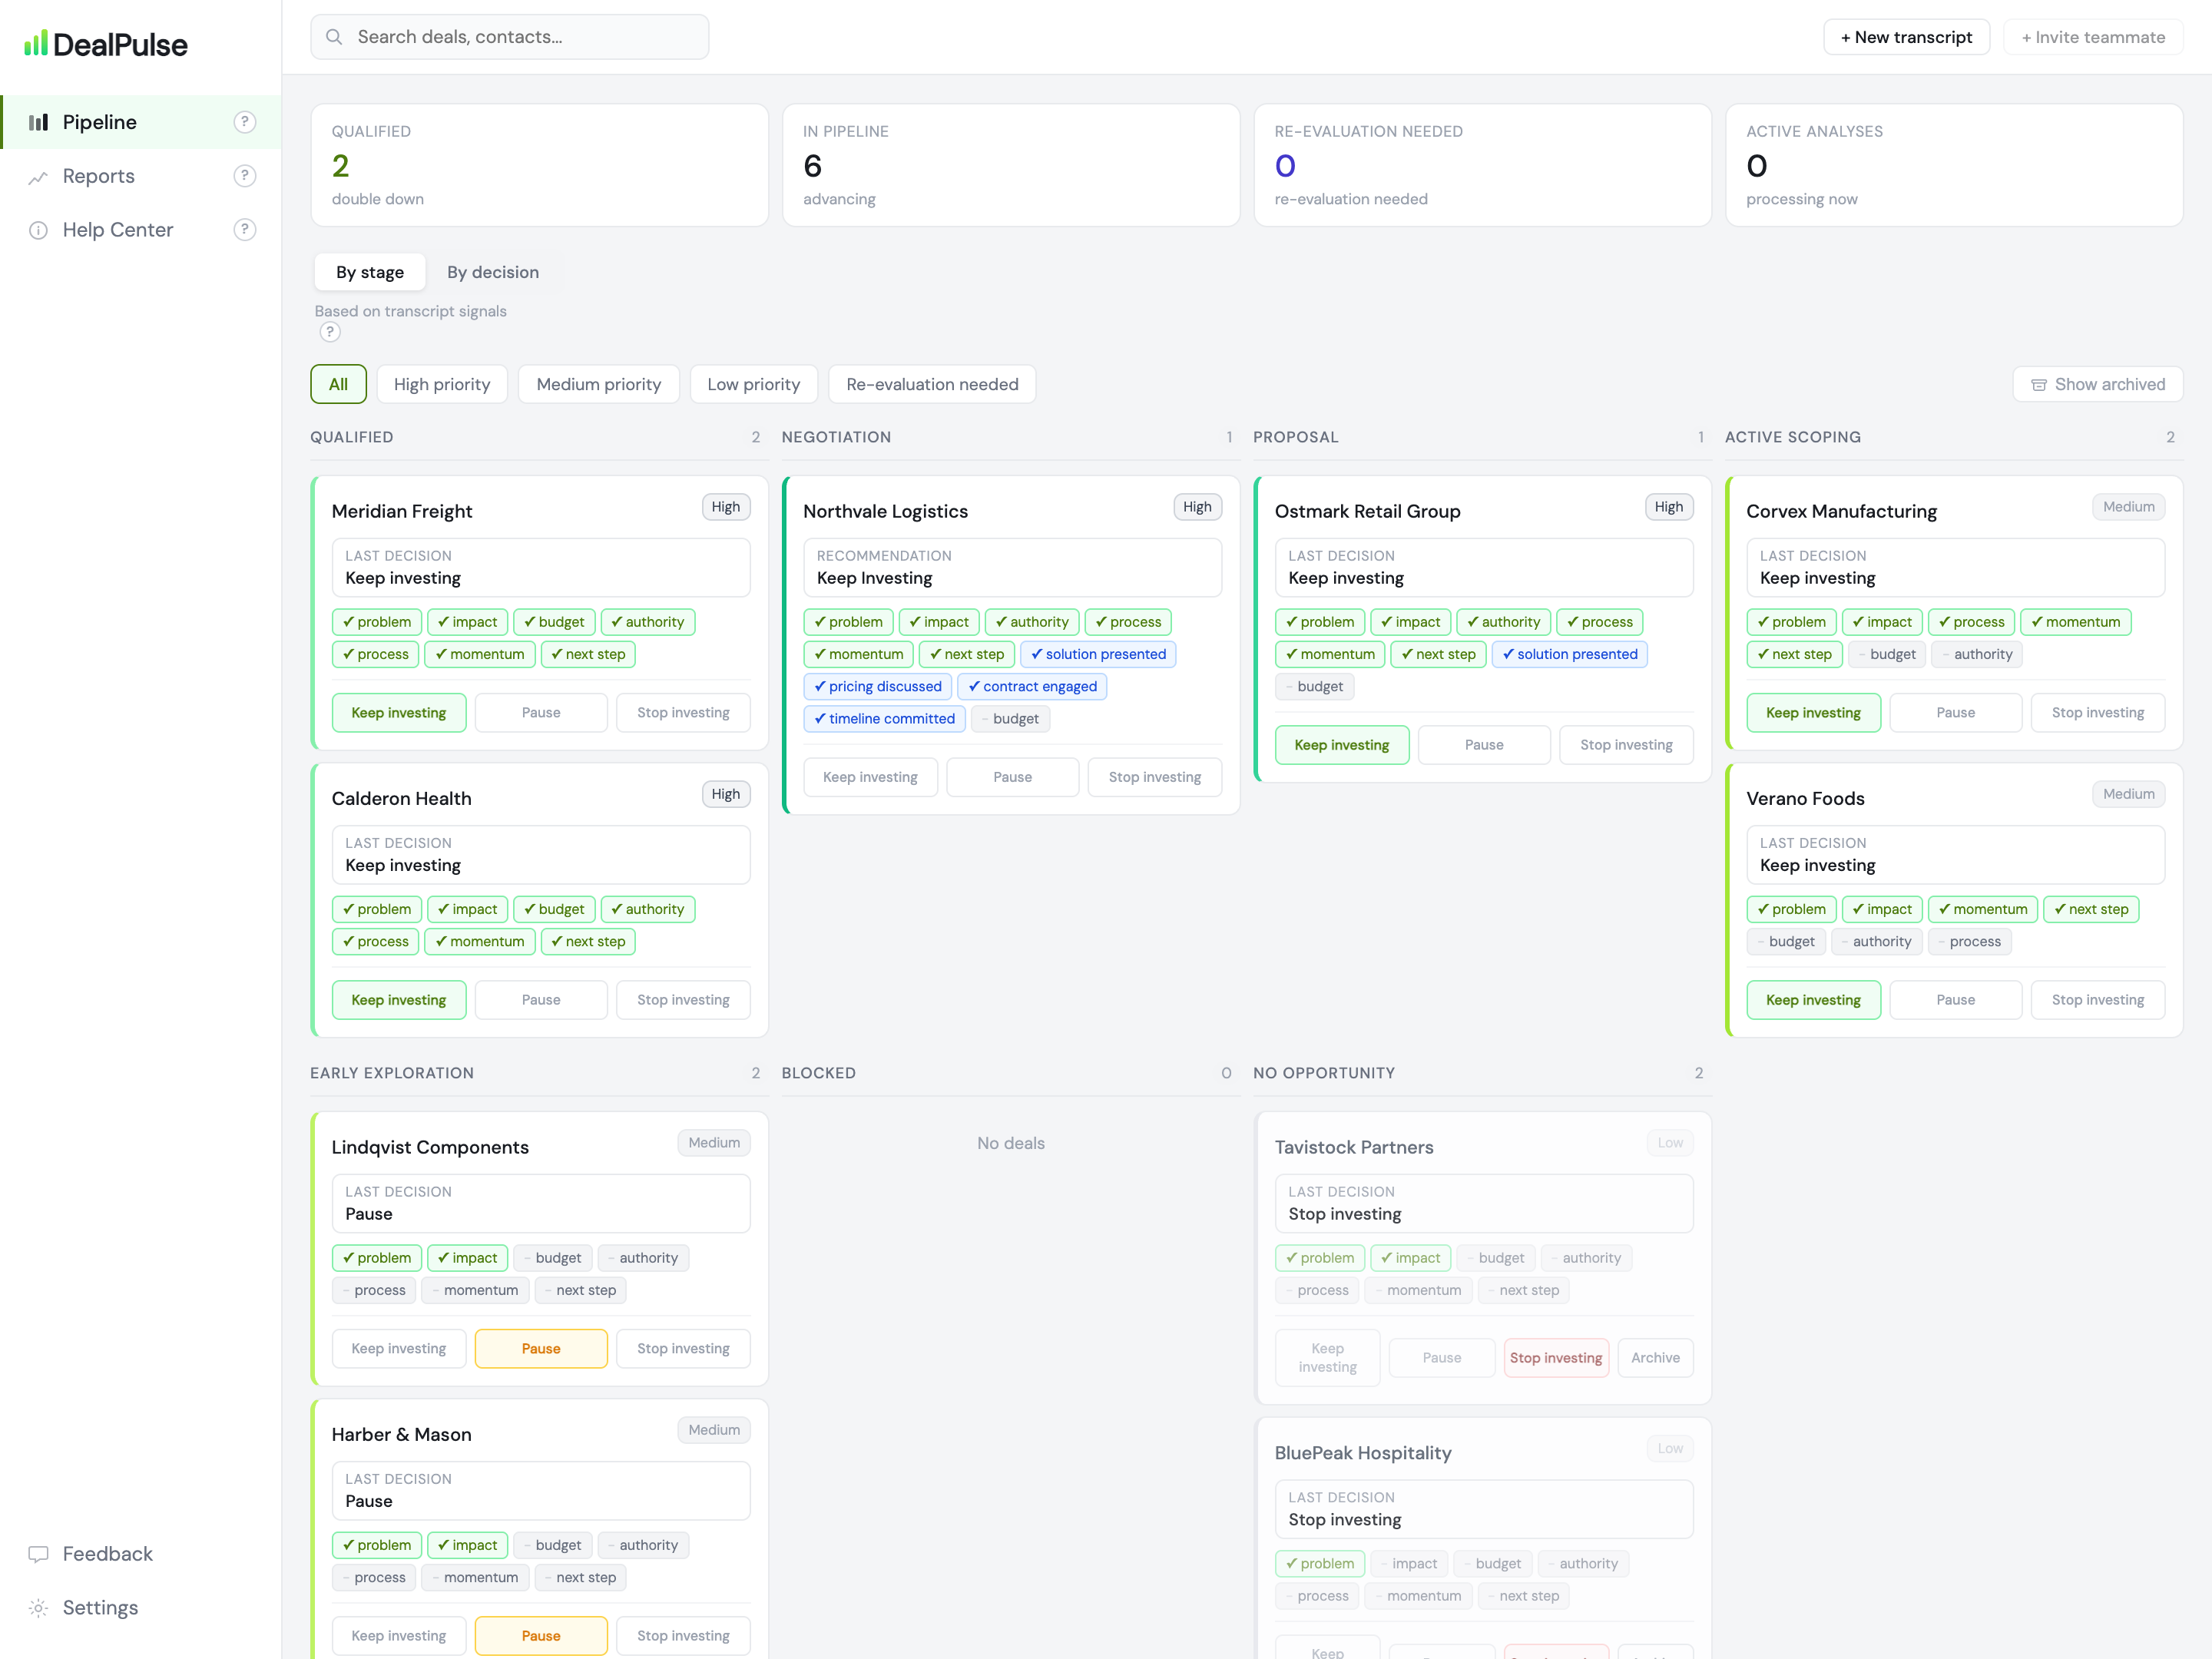Click Pause on Corvex Manufacturing card
Viewport: 2212px width, 1659px height.
tap(1955, 713)
